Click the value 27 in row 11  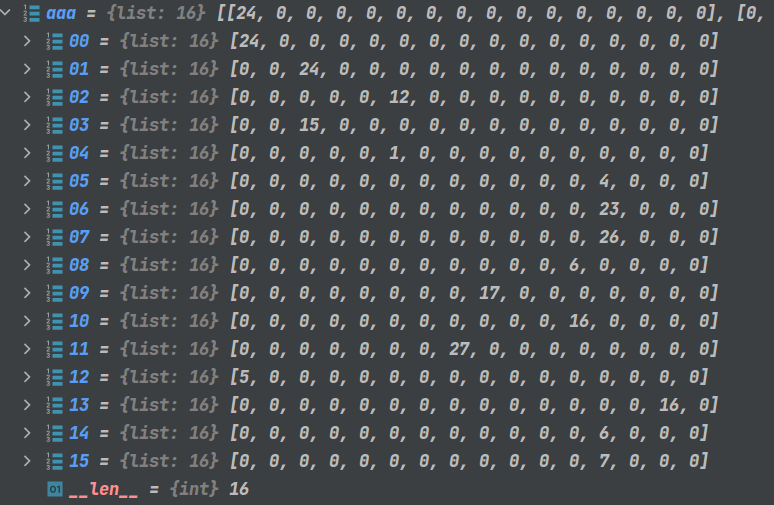(x=459, y=349)
